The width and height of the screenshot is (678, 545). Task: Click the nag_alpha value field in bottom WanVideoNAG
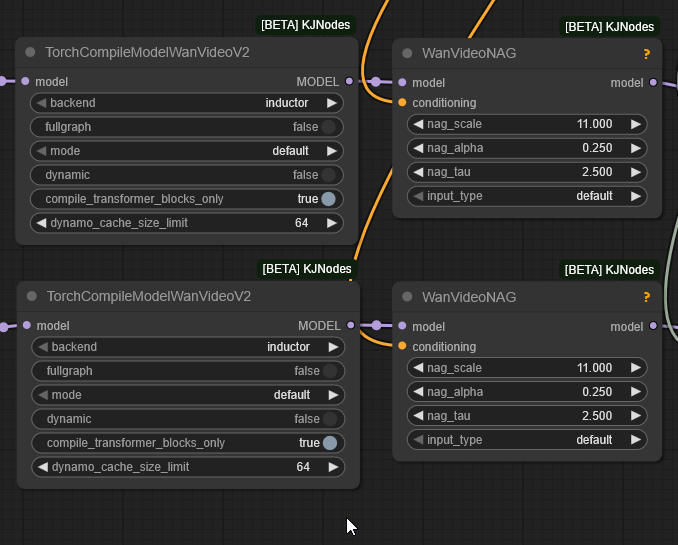point(527,392)
